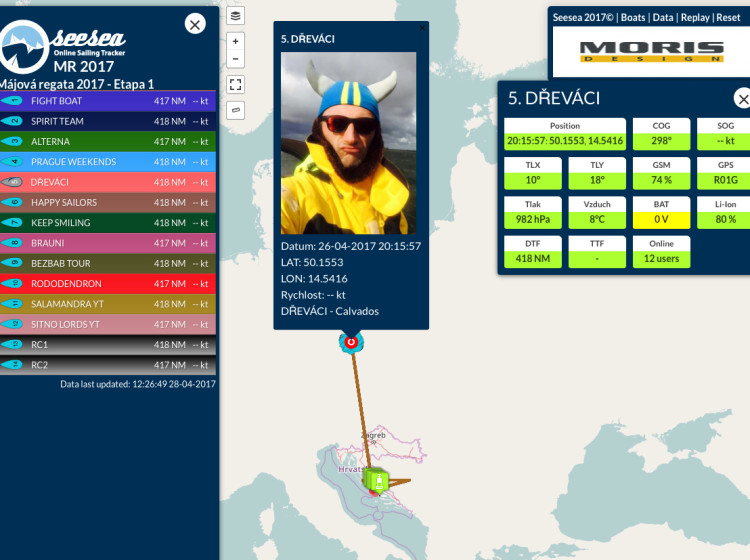Click the RODODENDRON boat icon
The width and height of the screenshot is (750, 560).
point(12,284)
